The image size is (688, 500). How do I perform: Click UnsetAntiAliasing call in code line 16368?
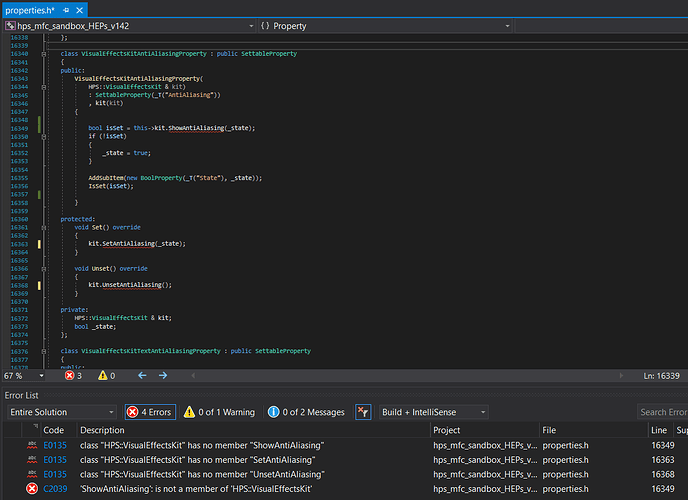click(132, 285)
